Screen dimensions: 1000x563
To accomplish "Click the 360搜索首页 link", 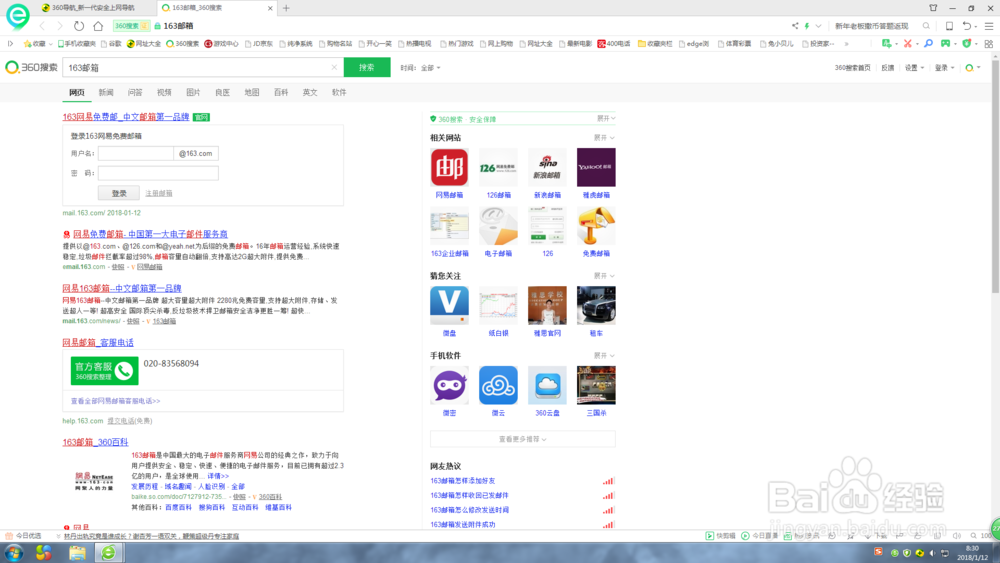I will [x=852, y=68].
